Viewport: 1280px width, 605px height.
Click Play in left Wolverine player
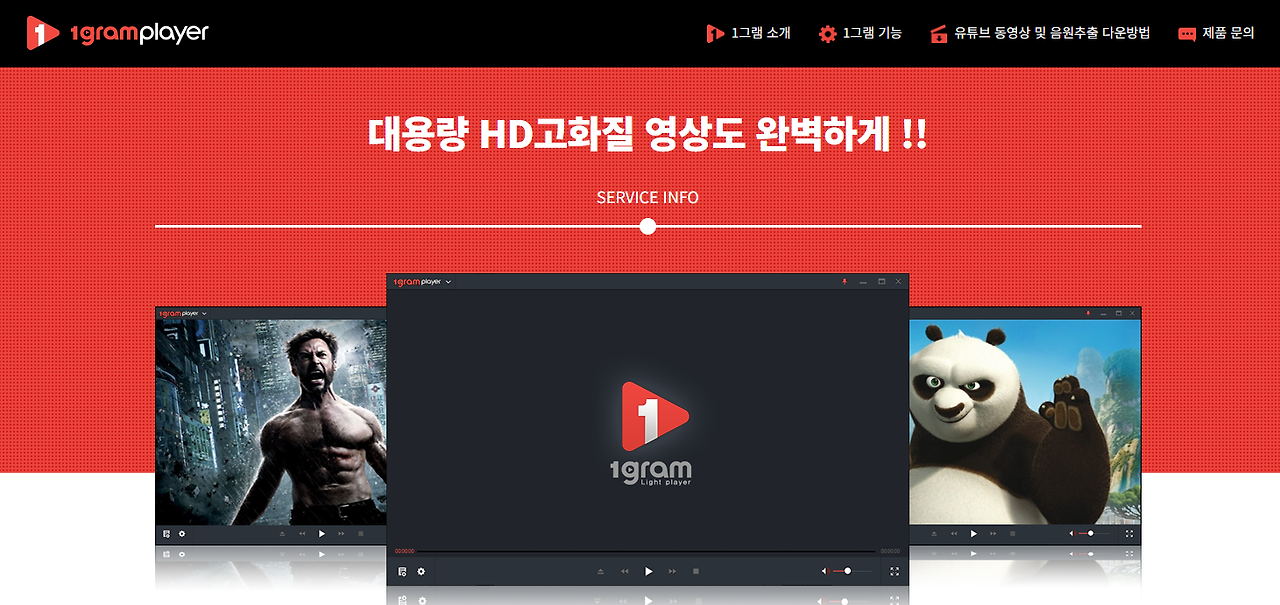pyautogui.click(x=322, y=534)
